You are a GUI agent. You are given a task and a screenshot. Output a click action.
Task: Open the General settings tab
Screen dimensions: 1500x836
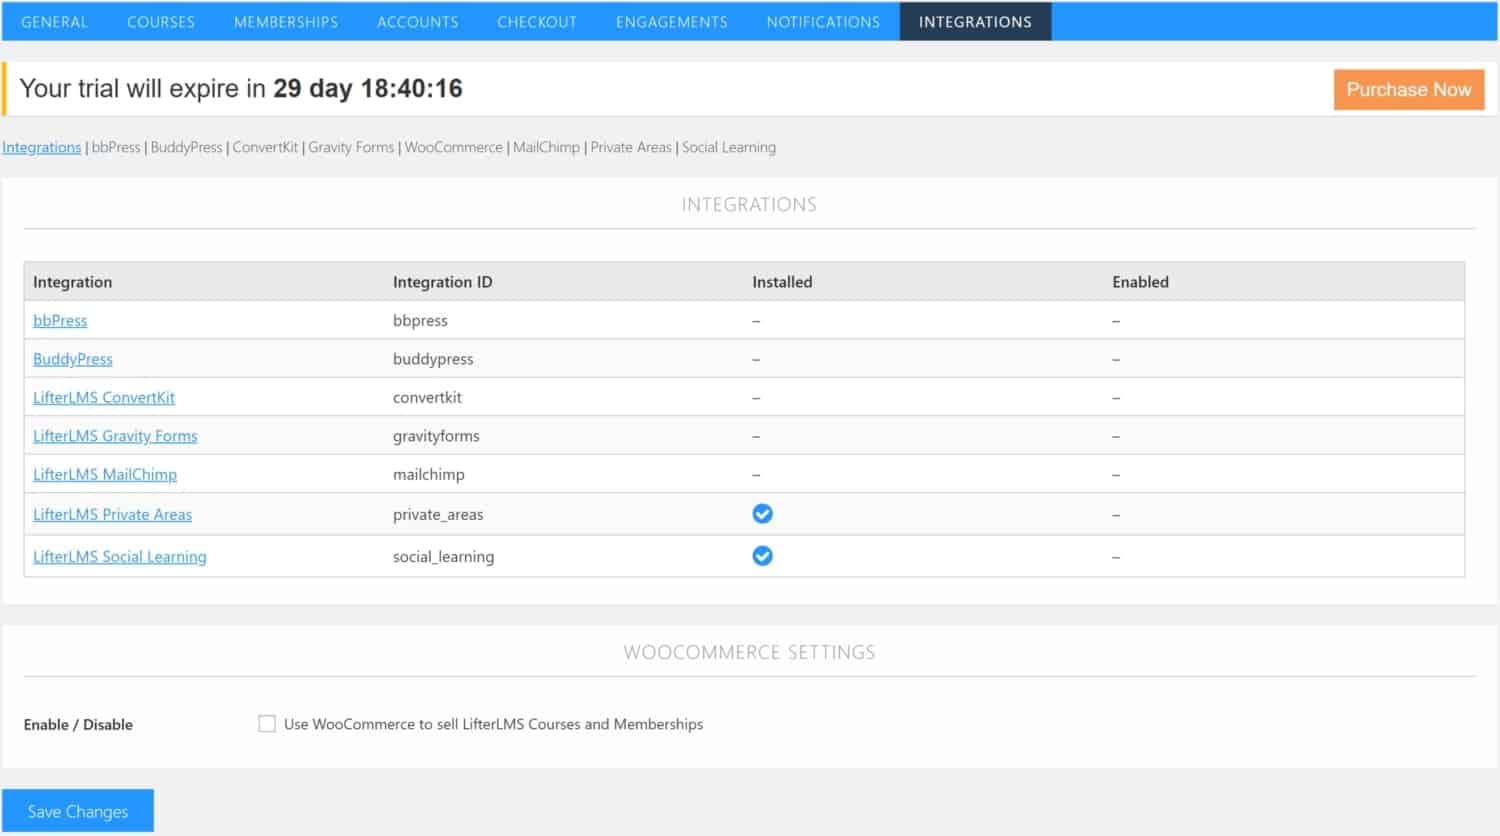tap(54, 21)
